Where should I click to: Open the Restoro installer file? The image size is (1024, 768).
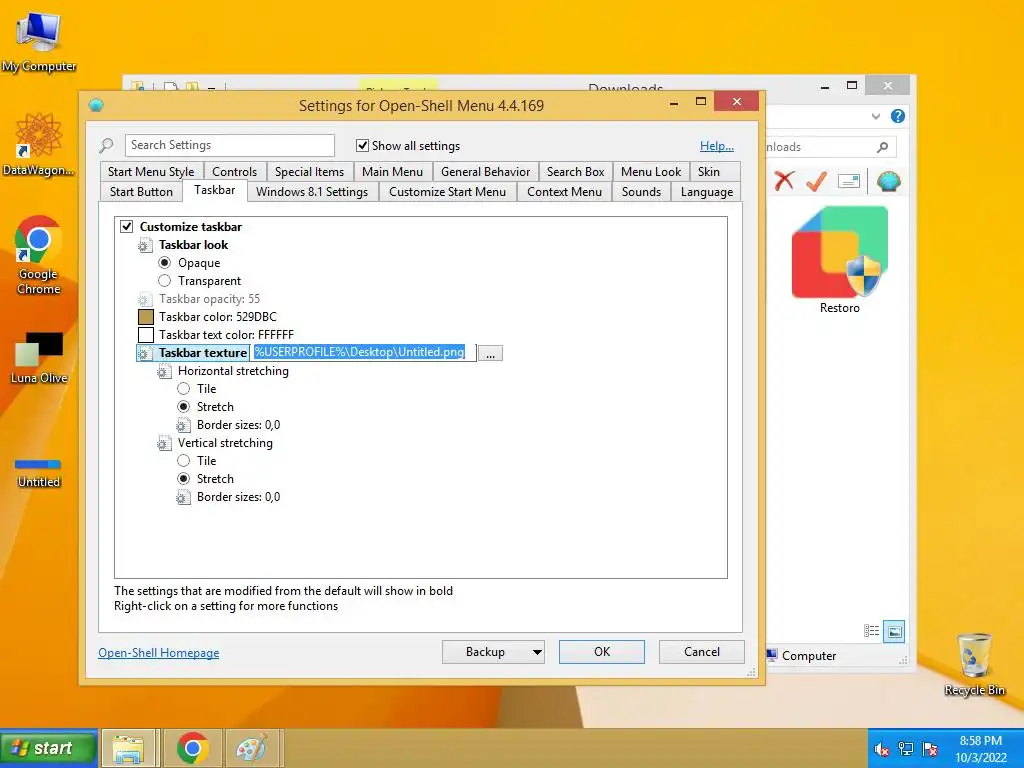(x=840, y=260)
